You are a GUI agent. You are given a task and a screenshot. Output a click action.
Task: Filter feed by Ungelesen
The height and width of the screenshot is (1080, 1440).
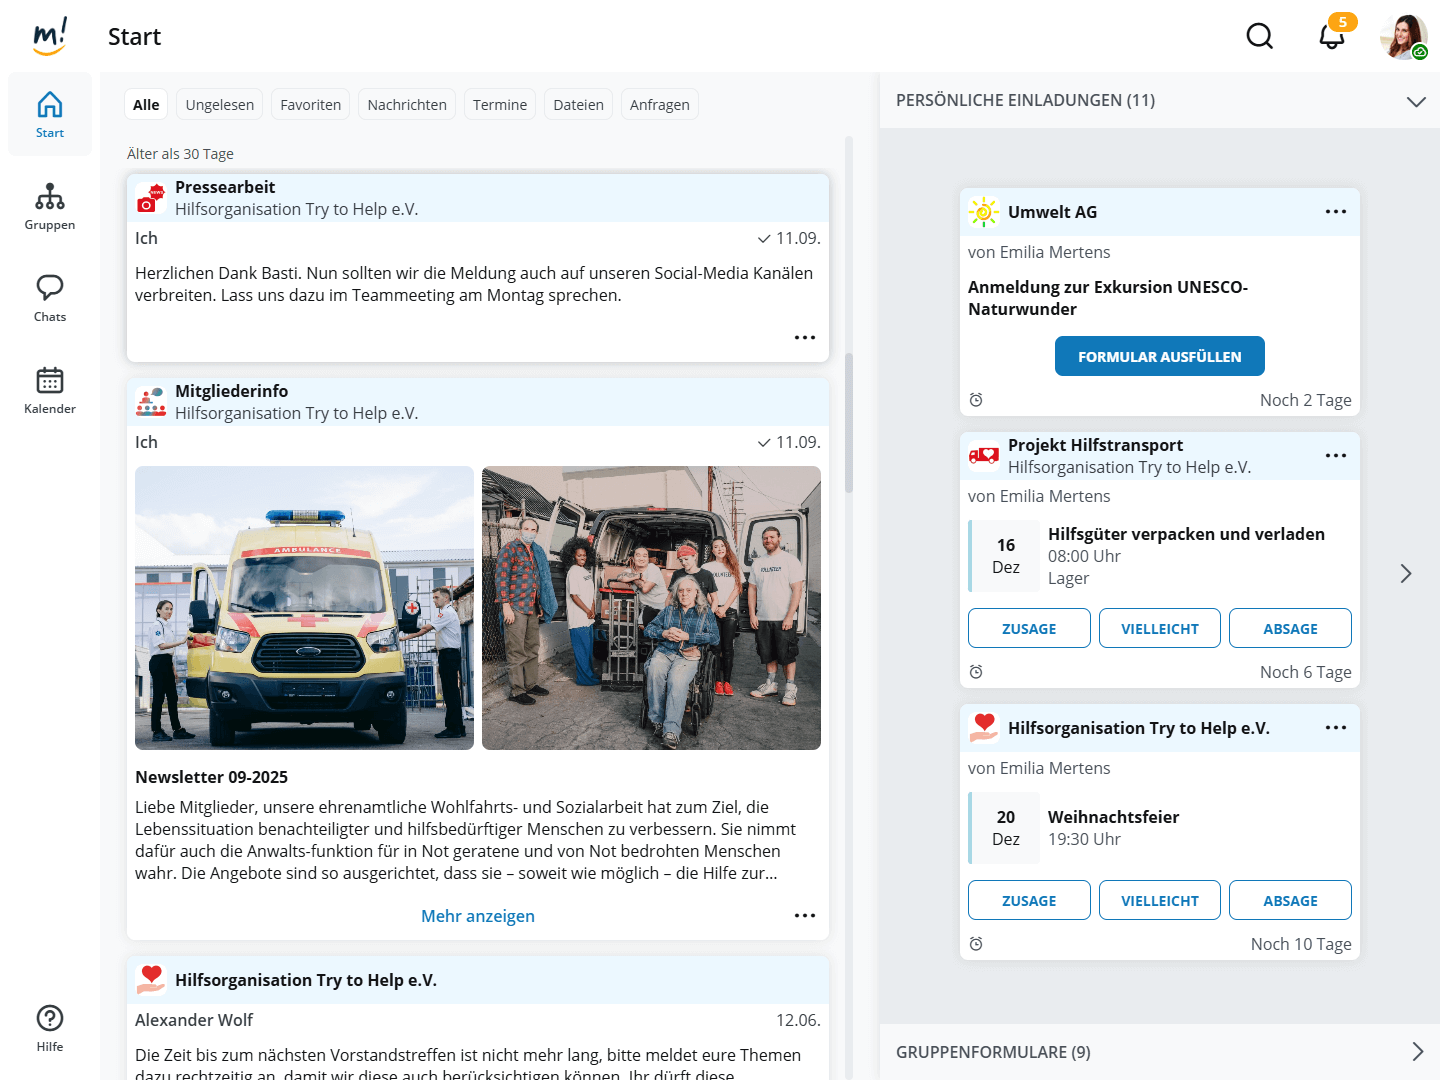(x=220, y=105)
